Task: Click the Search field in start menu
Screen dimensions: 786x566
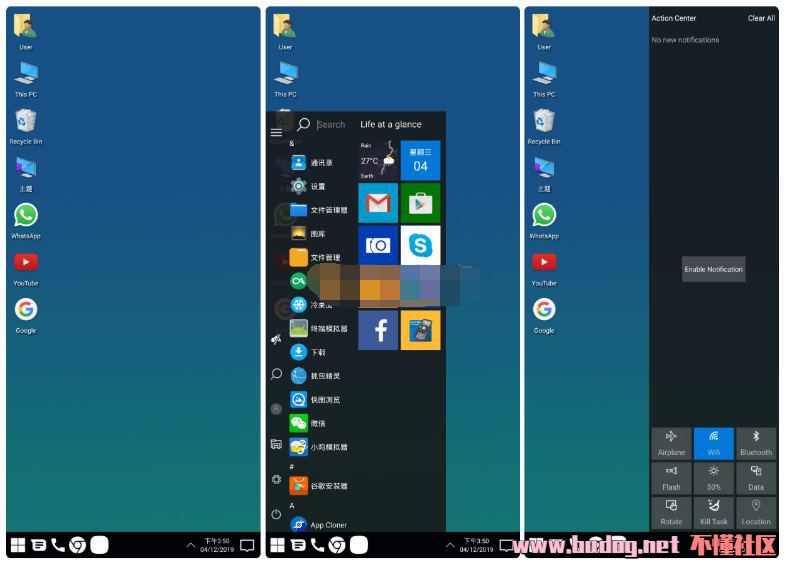Action: tap(331, 124)
